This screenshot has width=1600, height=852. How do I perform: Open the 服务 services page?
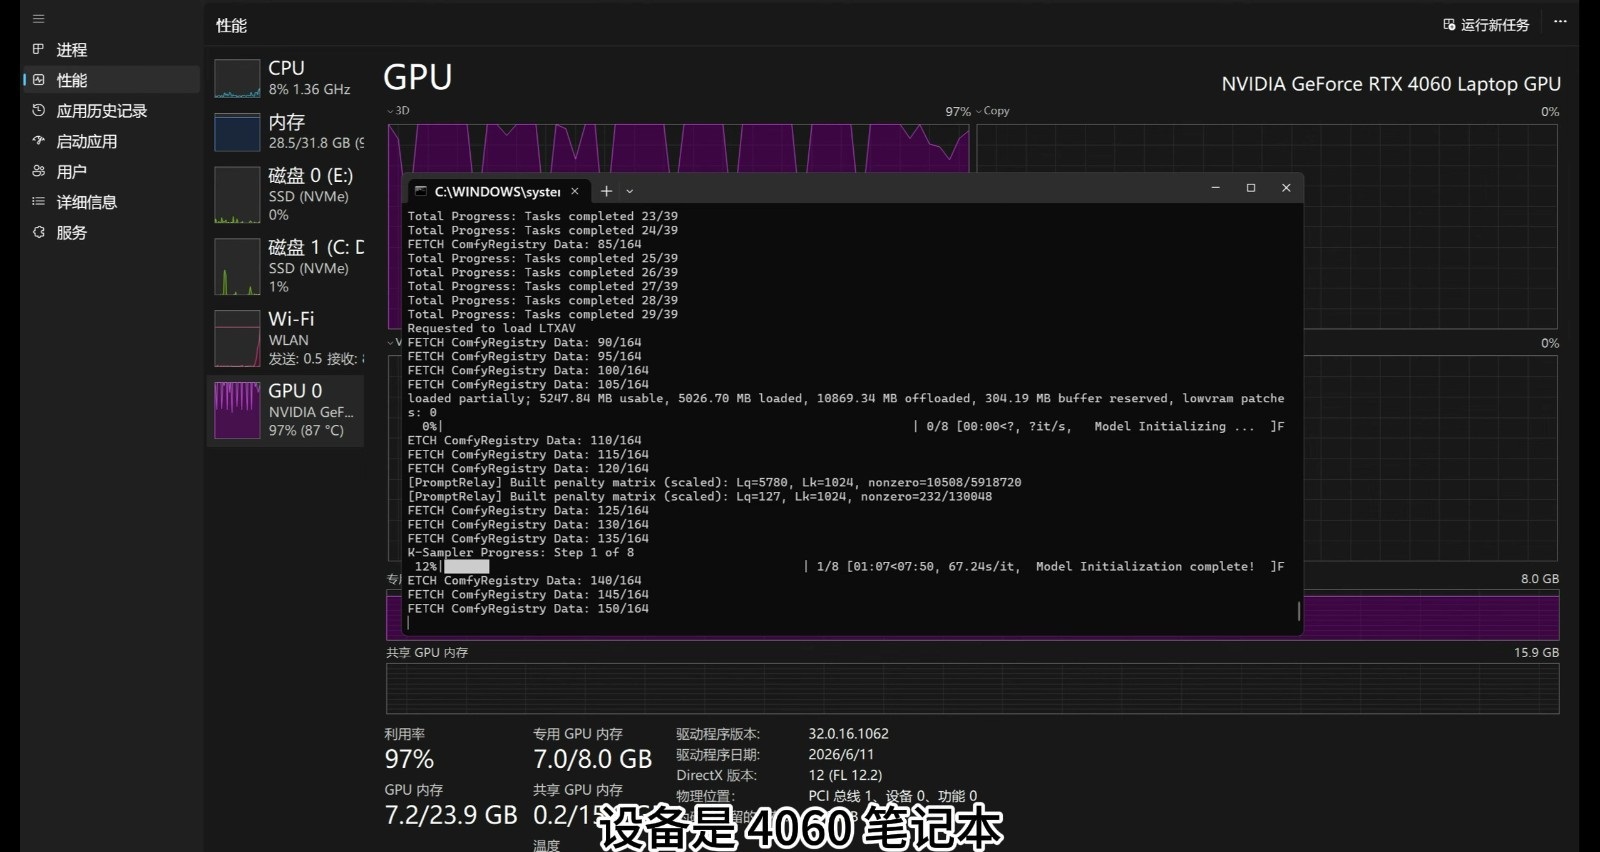click(71, 233)
